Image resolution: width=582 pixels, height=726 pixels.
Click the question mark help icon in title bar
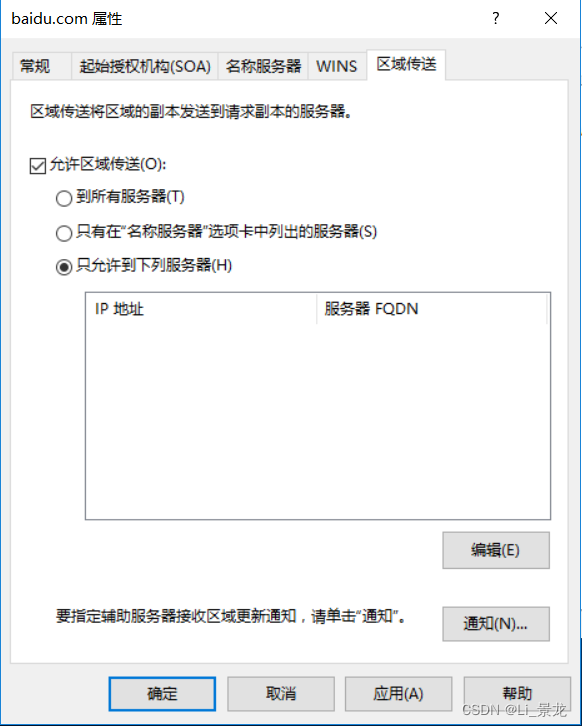coord(495,19)
